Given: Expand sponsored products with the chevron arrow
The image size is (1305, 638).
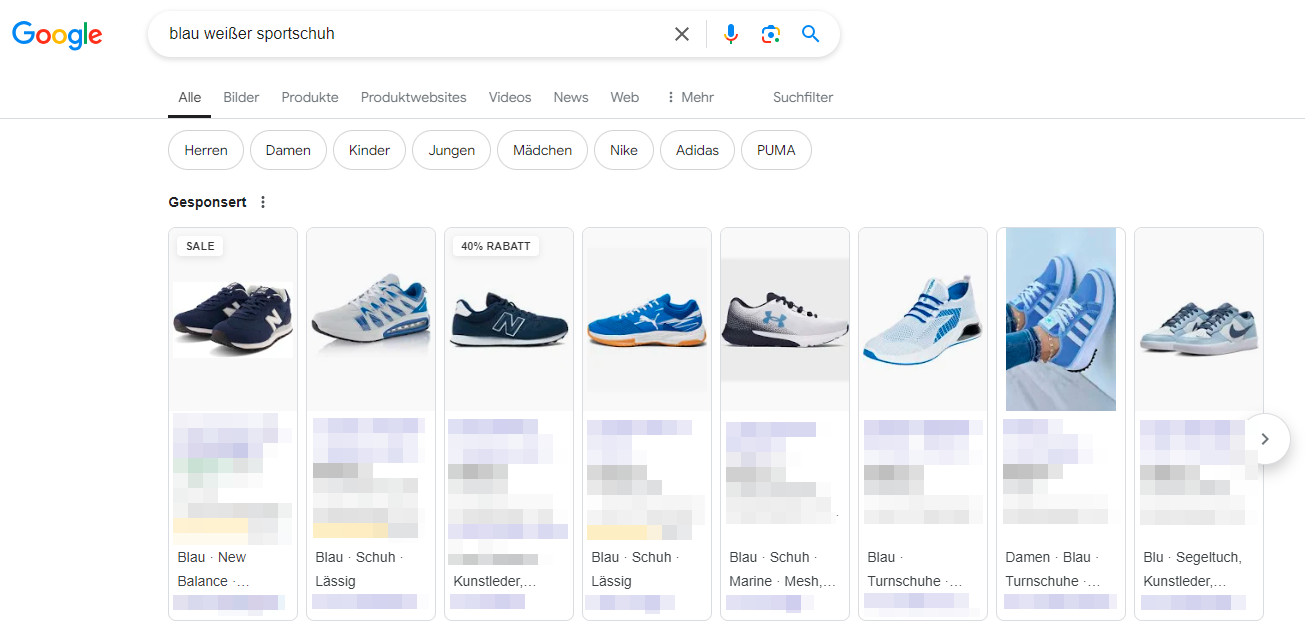Looking at the screenshot, I should pos(1265,439).
